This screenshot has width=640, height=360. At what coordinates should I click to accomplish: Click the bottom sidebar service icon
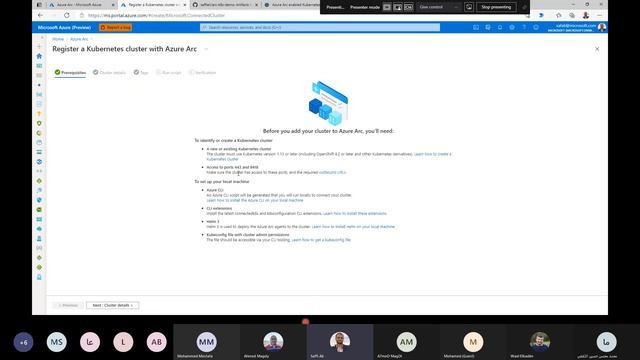pyautogui.click(x=39, y=277)
